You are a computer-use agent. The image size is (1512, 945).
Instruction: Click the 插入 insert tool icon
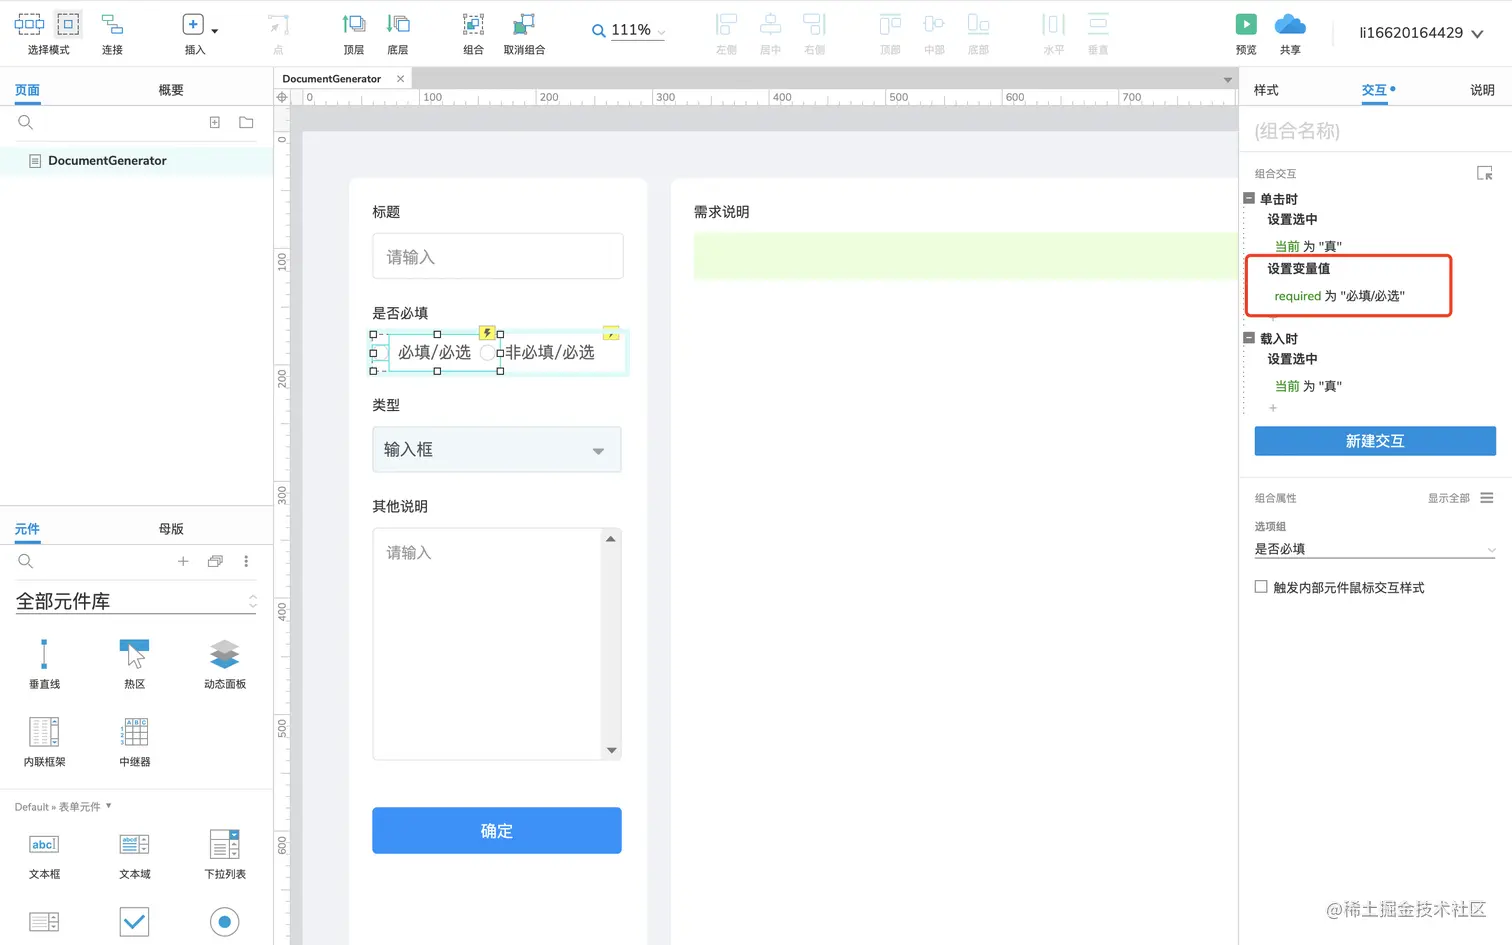[x=193, y=24]
